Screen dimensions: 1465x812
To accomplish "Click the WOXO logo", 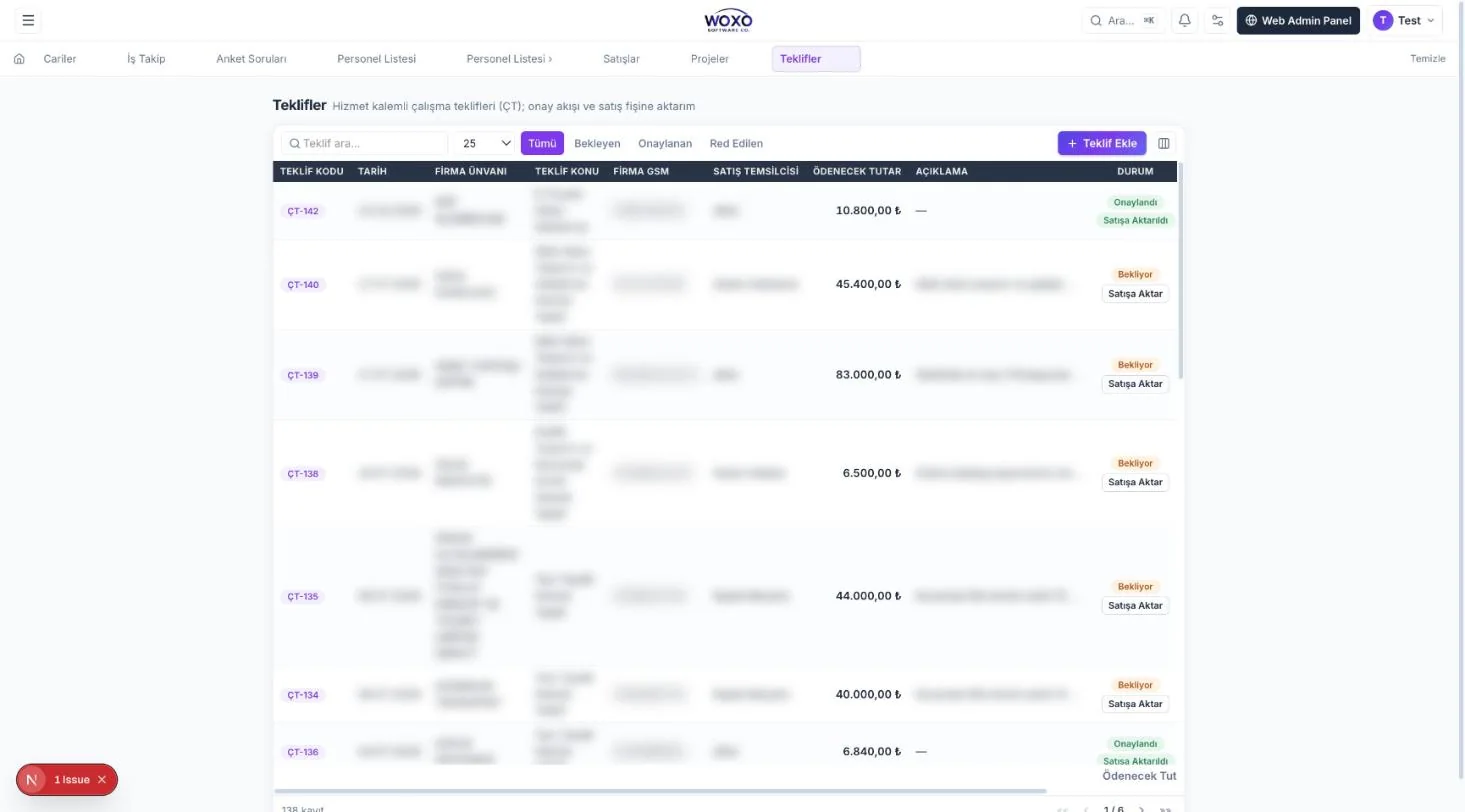I will [728, 20].
